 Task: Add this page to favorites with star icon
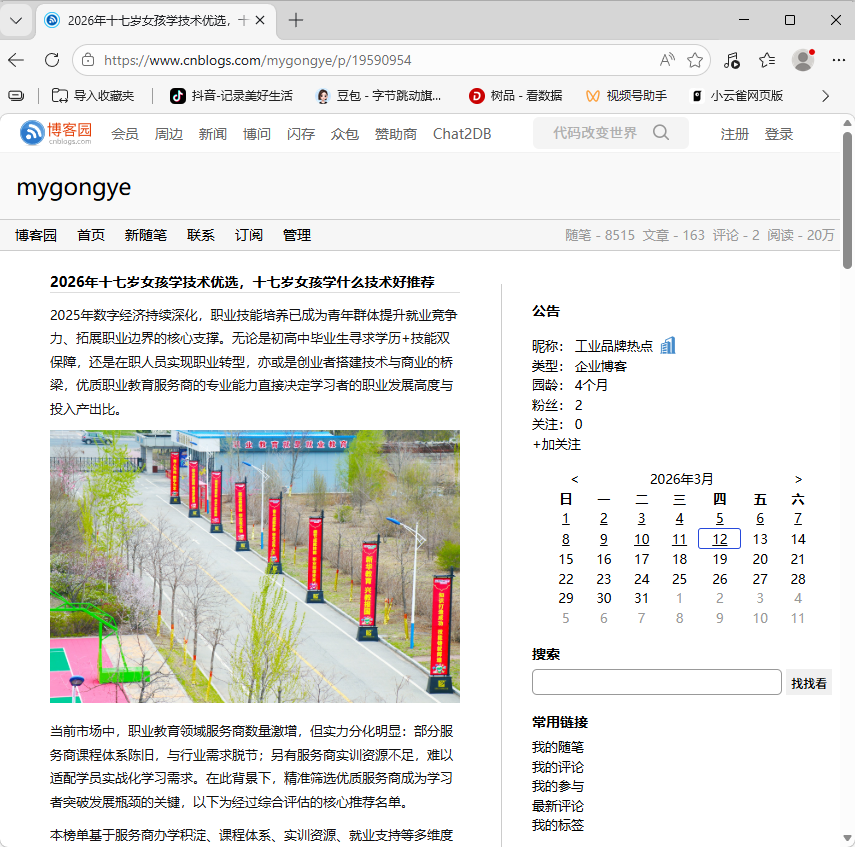pyautogui.click(x=695, y=60)
